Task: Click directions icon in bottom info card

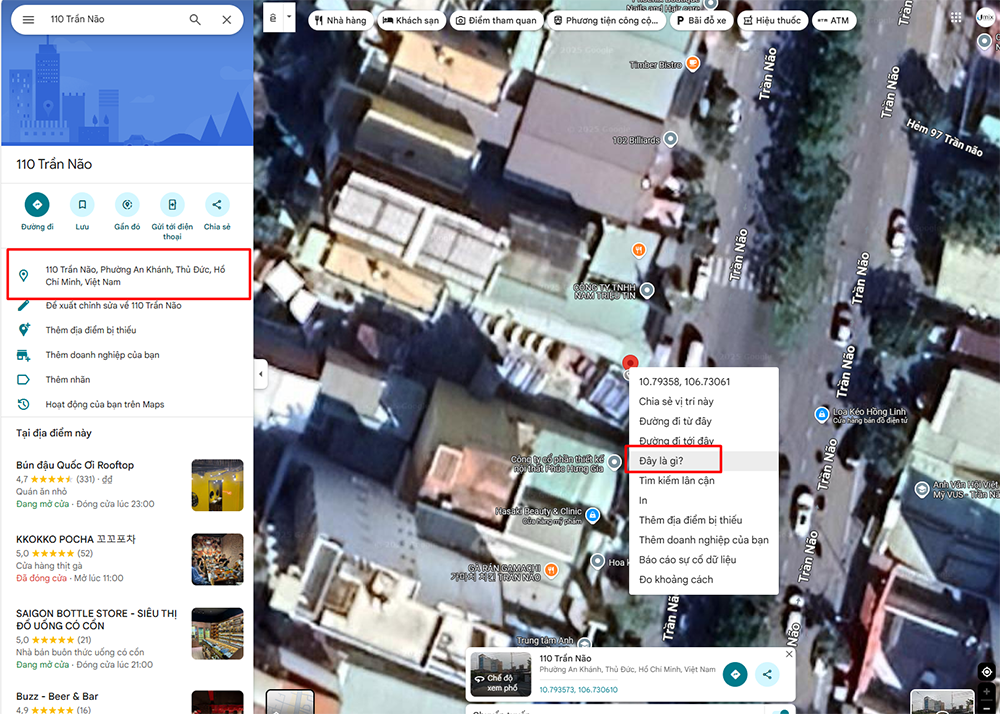Action: 735,674
